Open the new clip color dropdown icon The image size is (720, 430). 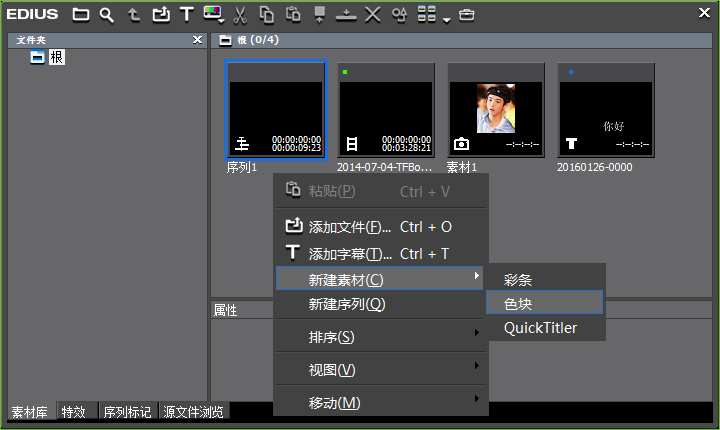tap(214, 14)
